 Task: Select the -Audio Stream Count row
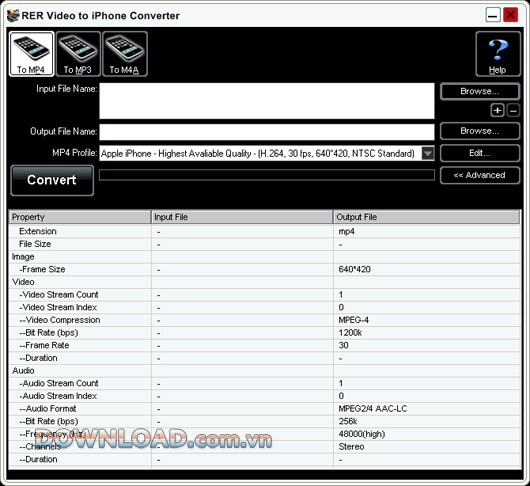click(265, 383)
